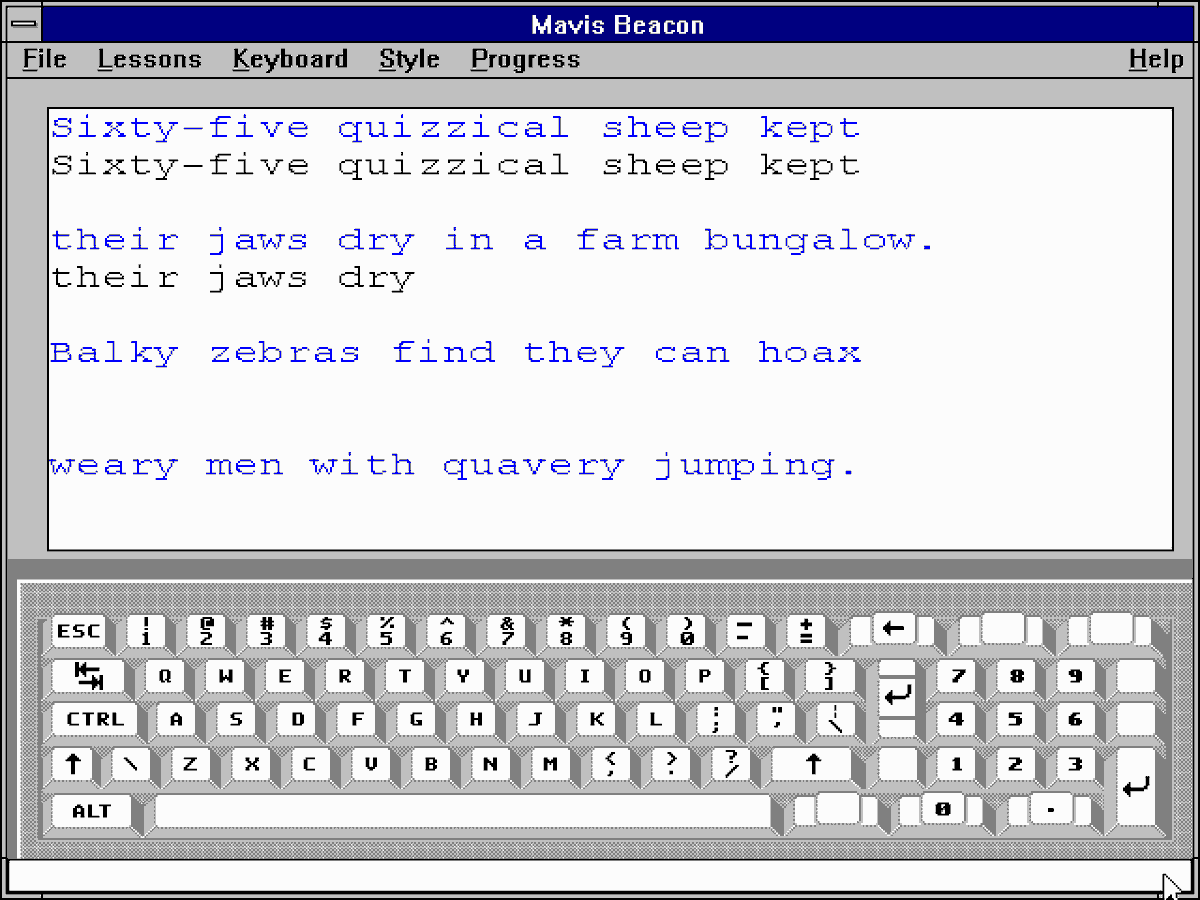
Task: Open the Help menu
Action: pos(1156,60)
